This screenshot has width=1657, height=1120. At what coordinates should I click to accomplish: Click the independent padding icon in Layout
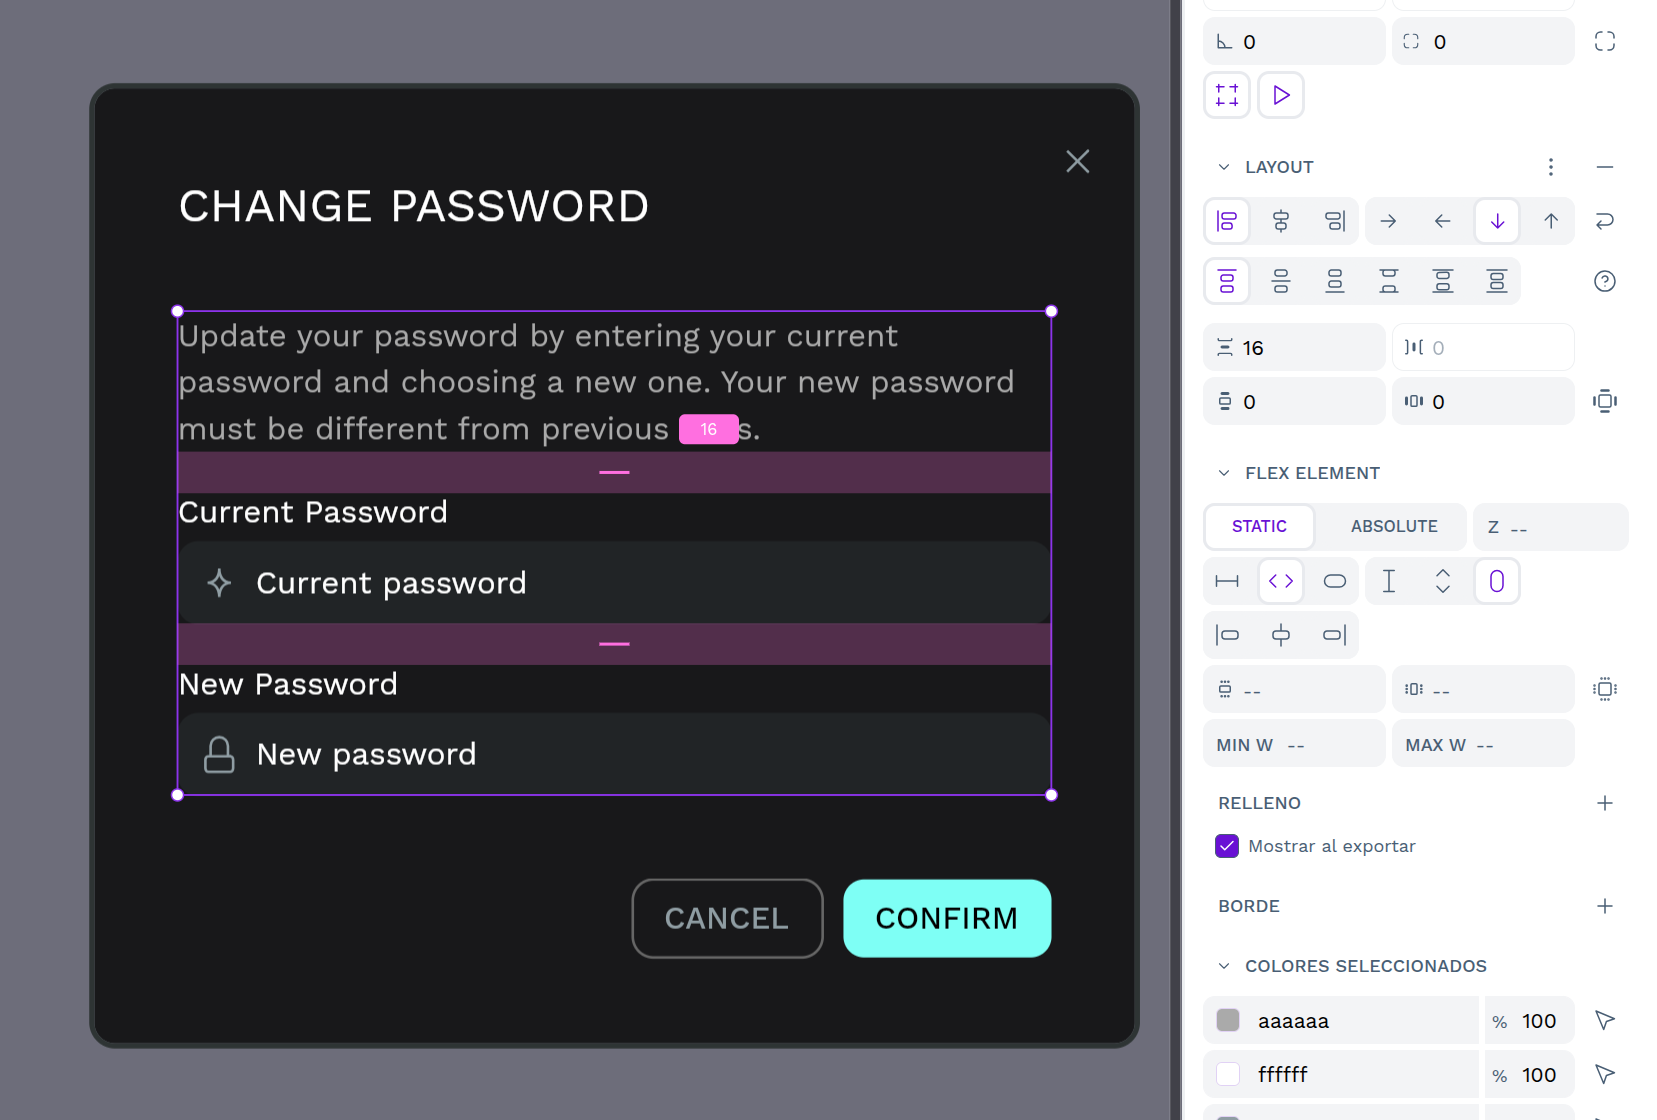pos(1604,401)
